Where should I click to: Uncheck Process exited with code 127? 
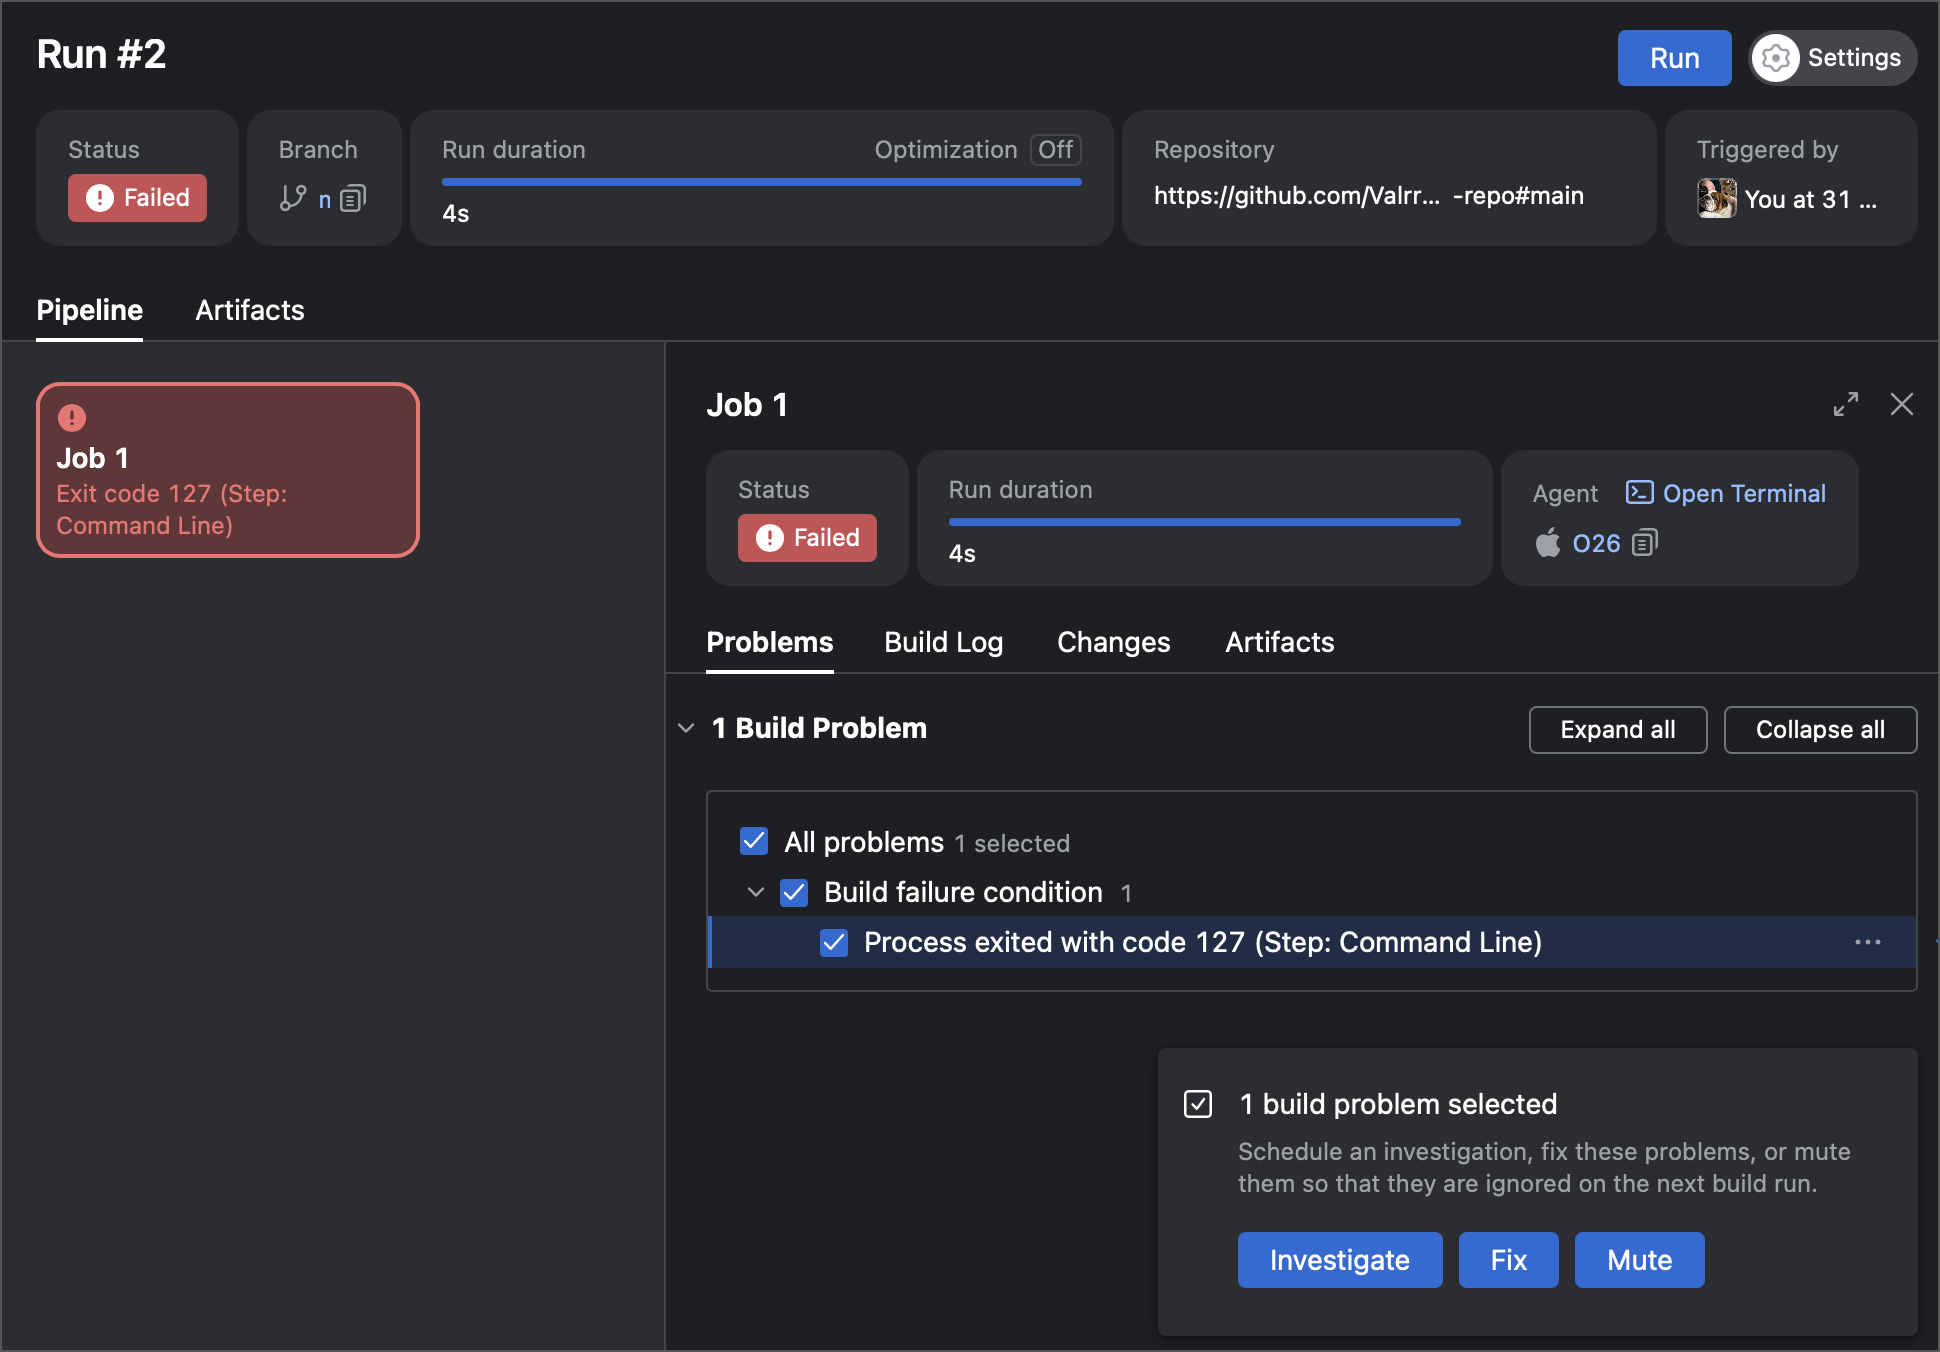834,942
